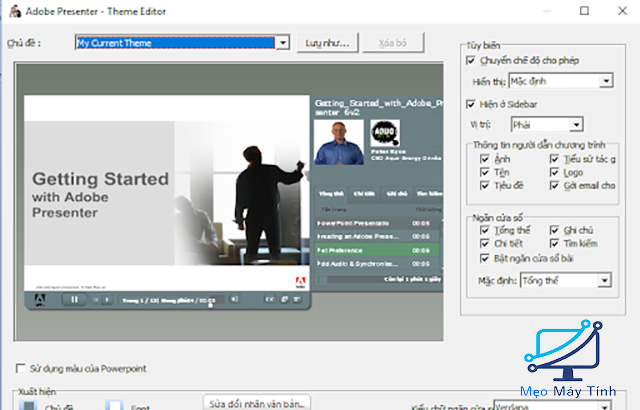Open the 'Chủ đề' theme dropdown arrow
The height and width of the screenshot is (410, 640).
pyautogui.click(x=282, y=42)
